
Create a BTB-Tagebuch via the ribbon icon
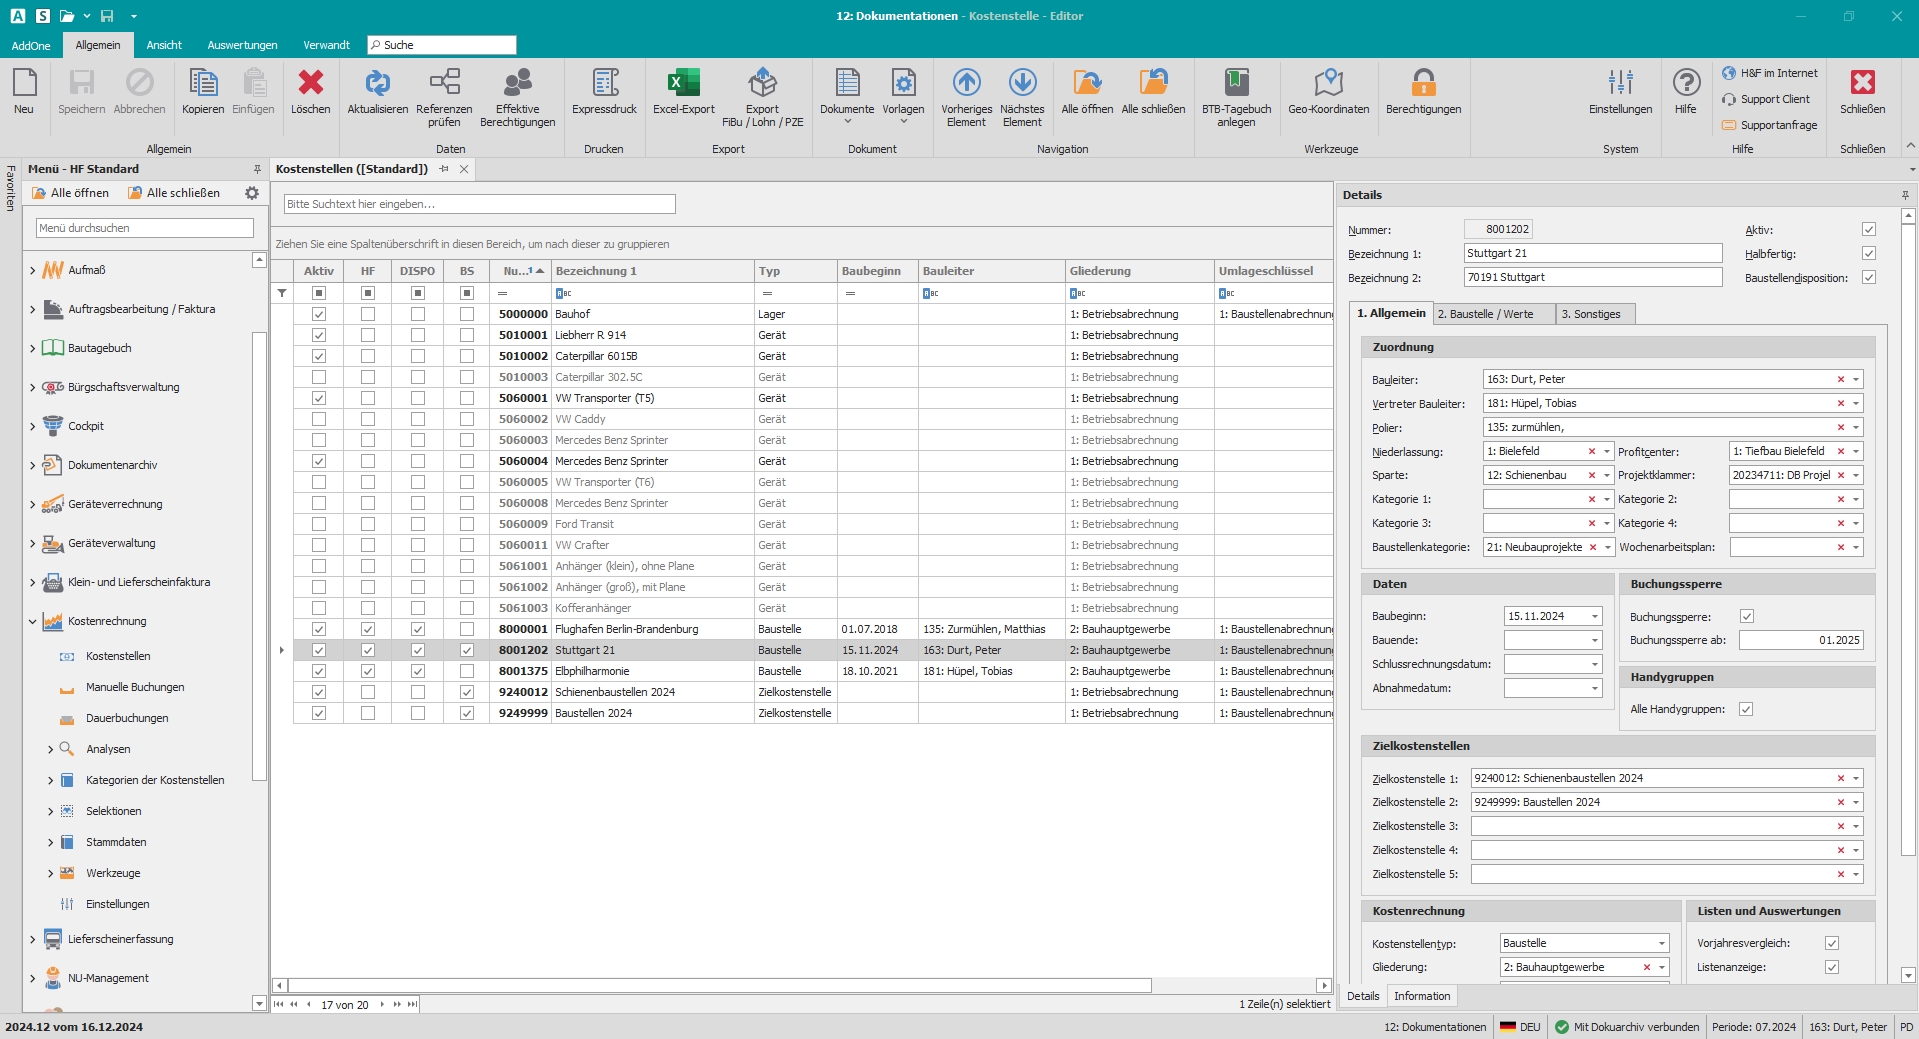click(x=1236, y=84)
